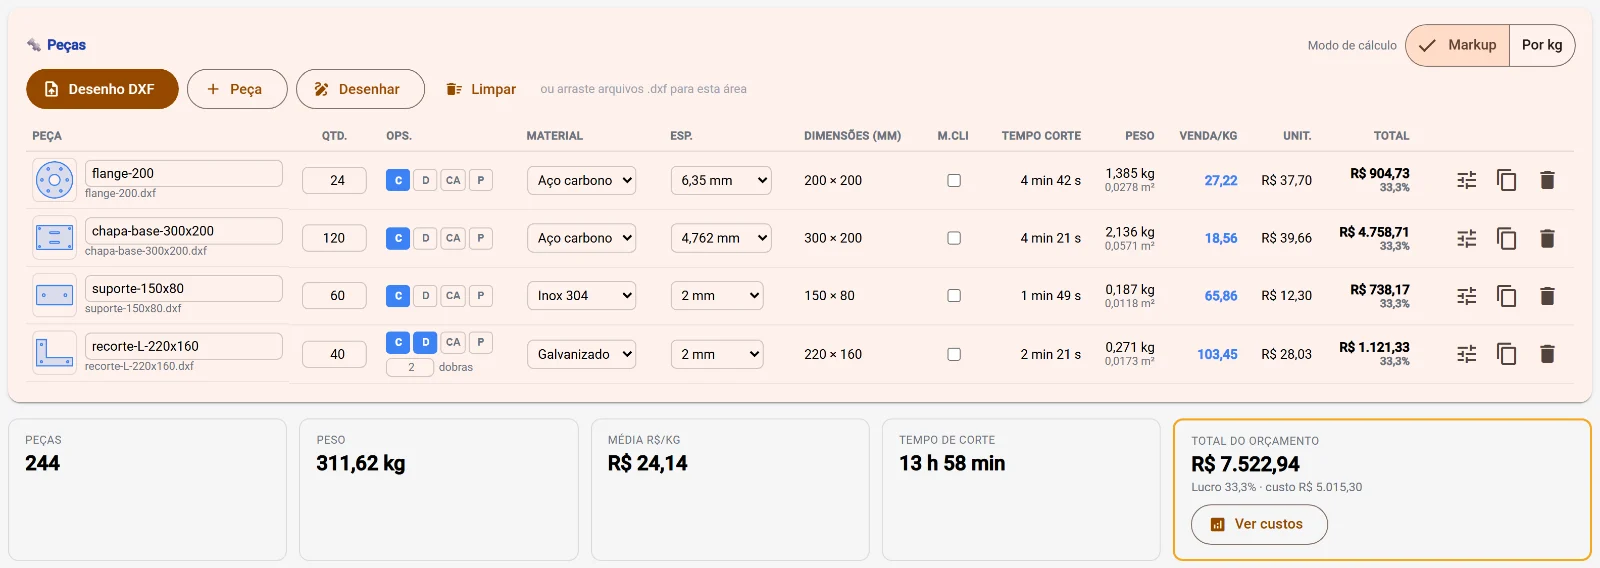
Task: Open adjustments for suporte-150x80 row
Action: coord(1466,296)
